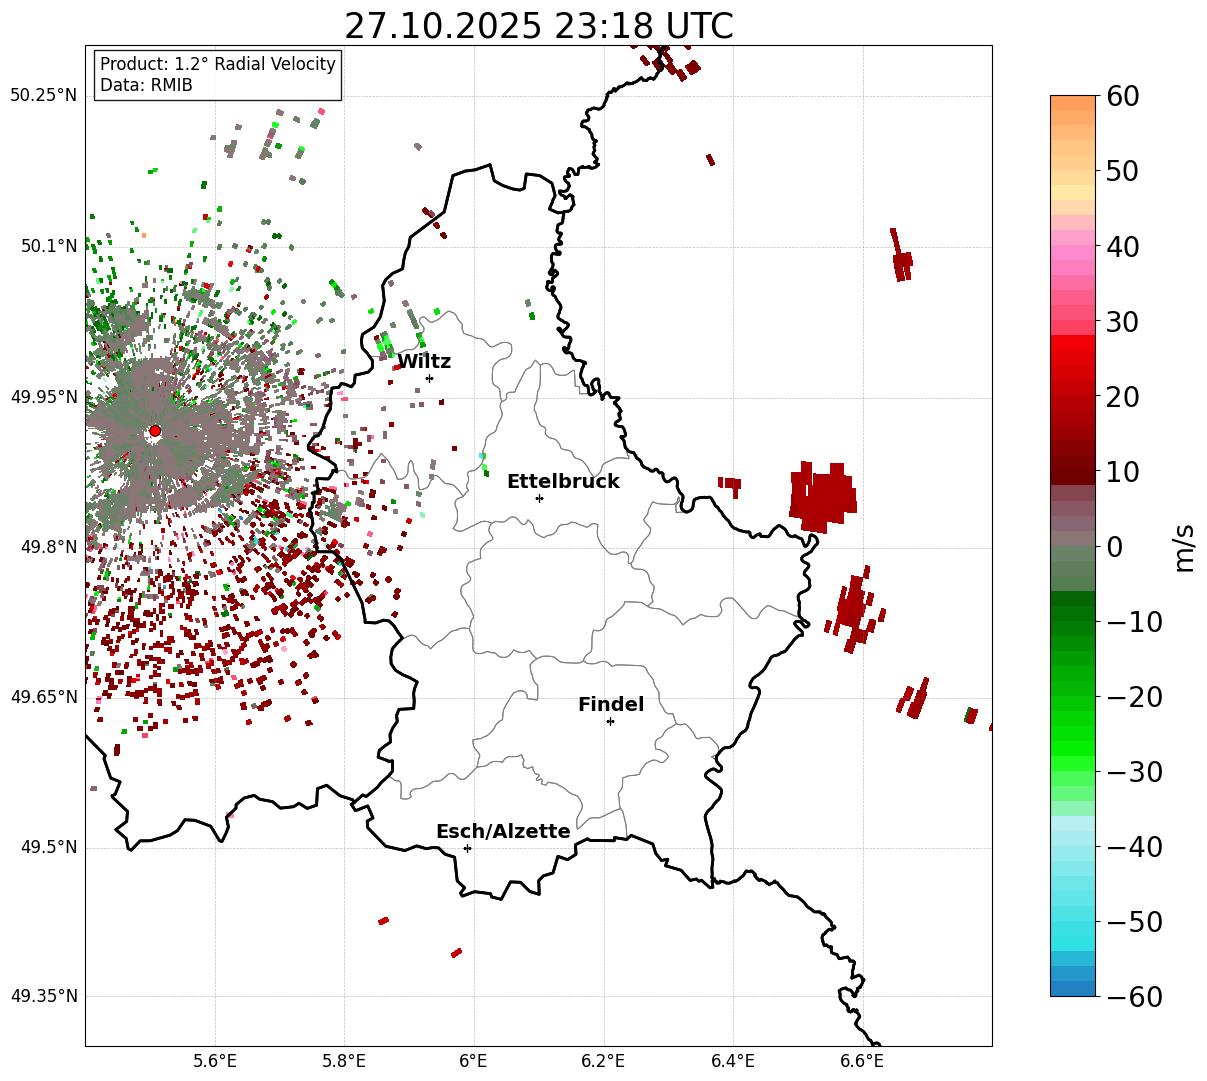Click the 5.6°E longitude label
1207x1081 pixels.
(x=215, y=1060)
